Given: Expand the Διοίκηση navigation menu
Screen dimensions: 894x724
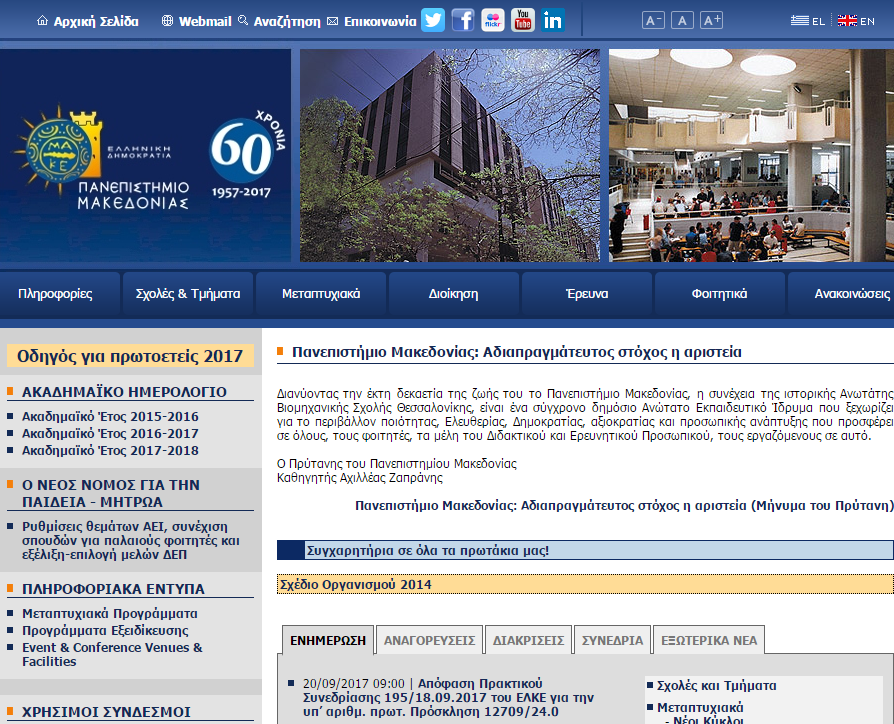Looking at the screenshot, I should (453, 294).
